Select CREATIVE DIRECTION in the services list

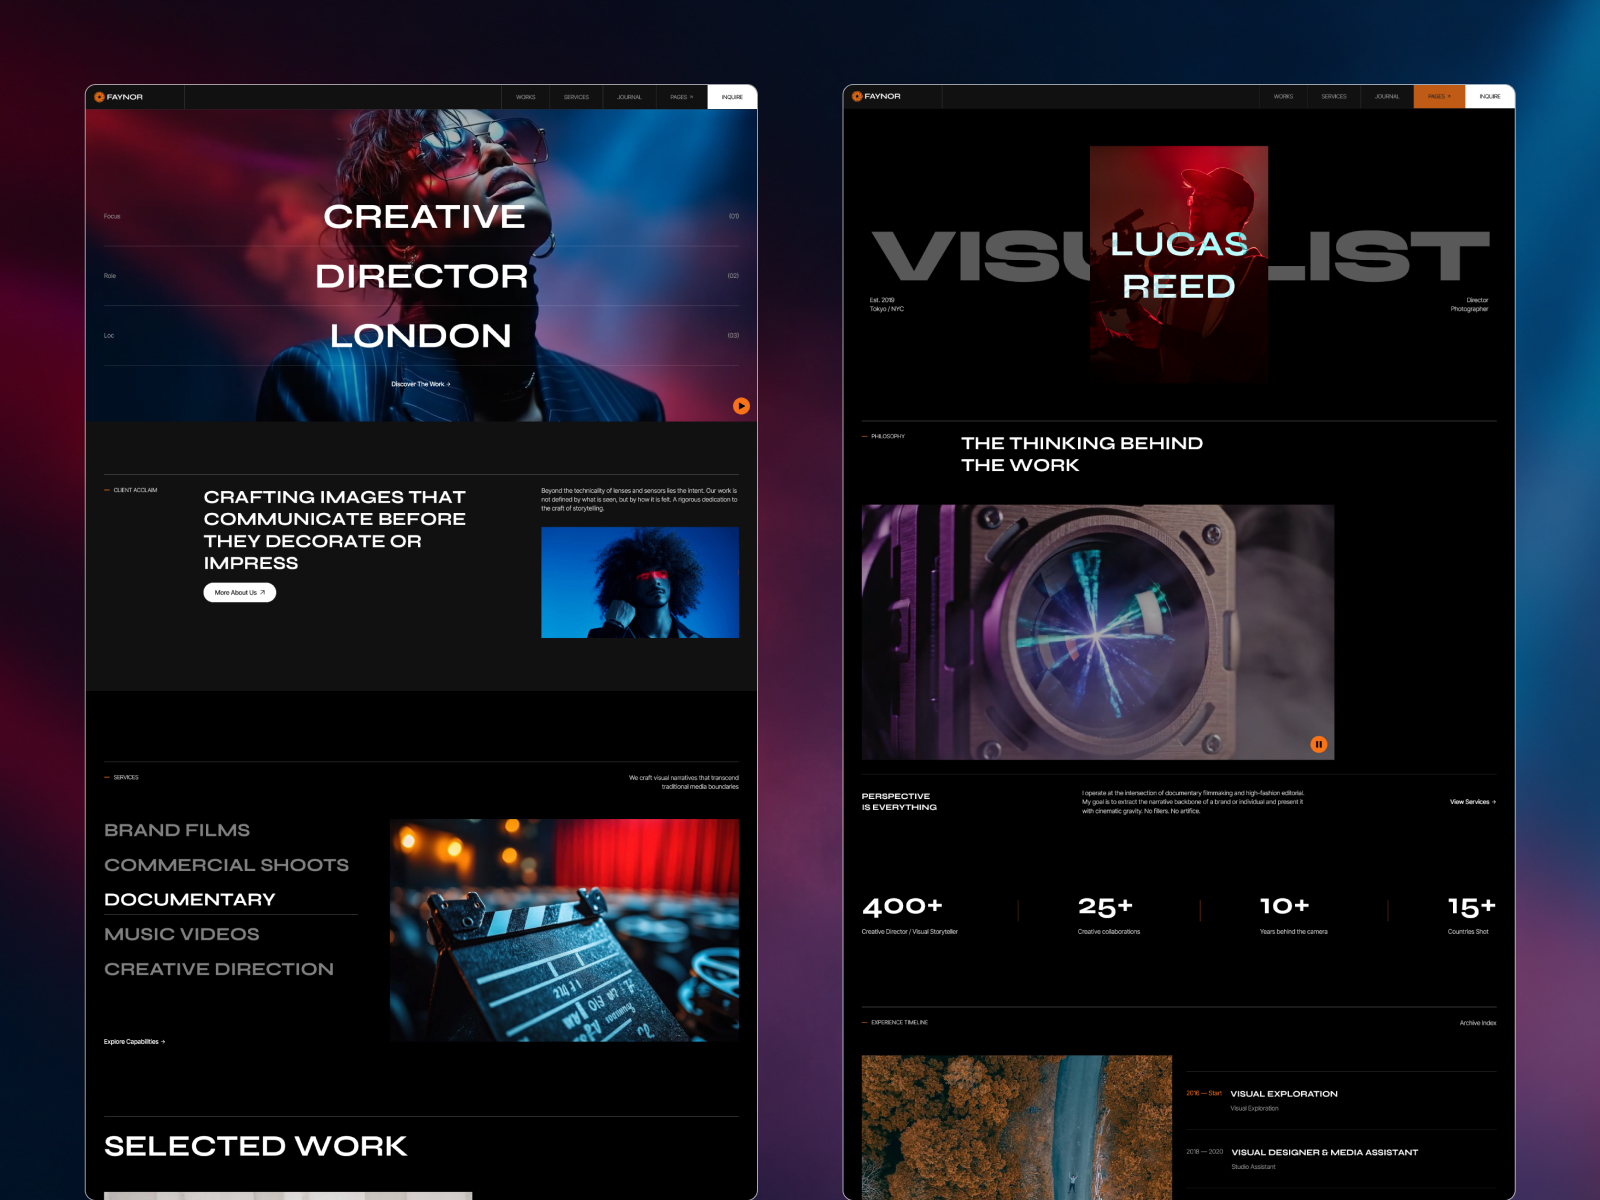click(219, 969)
